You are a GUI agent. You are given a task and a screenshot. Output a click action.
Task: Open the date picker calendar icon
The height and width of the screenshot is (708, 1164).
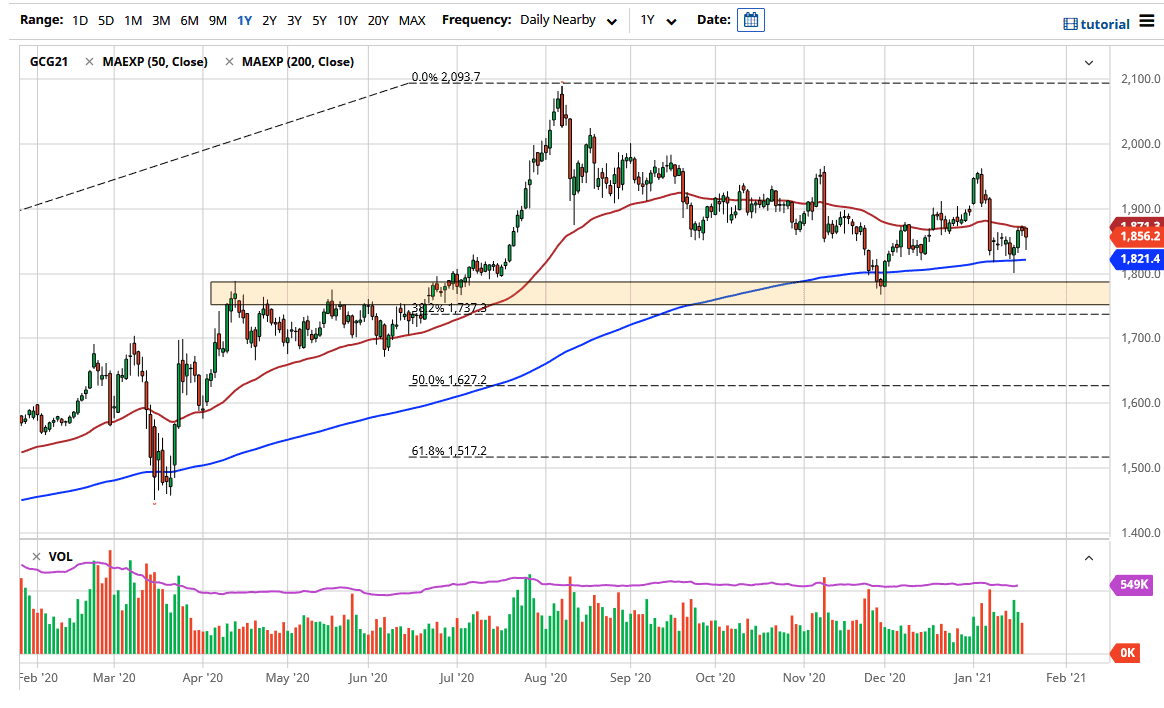pyautogui.click(x=751, y=19)
